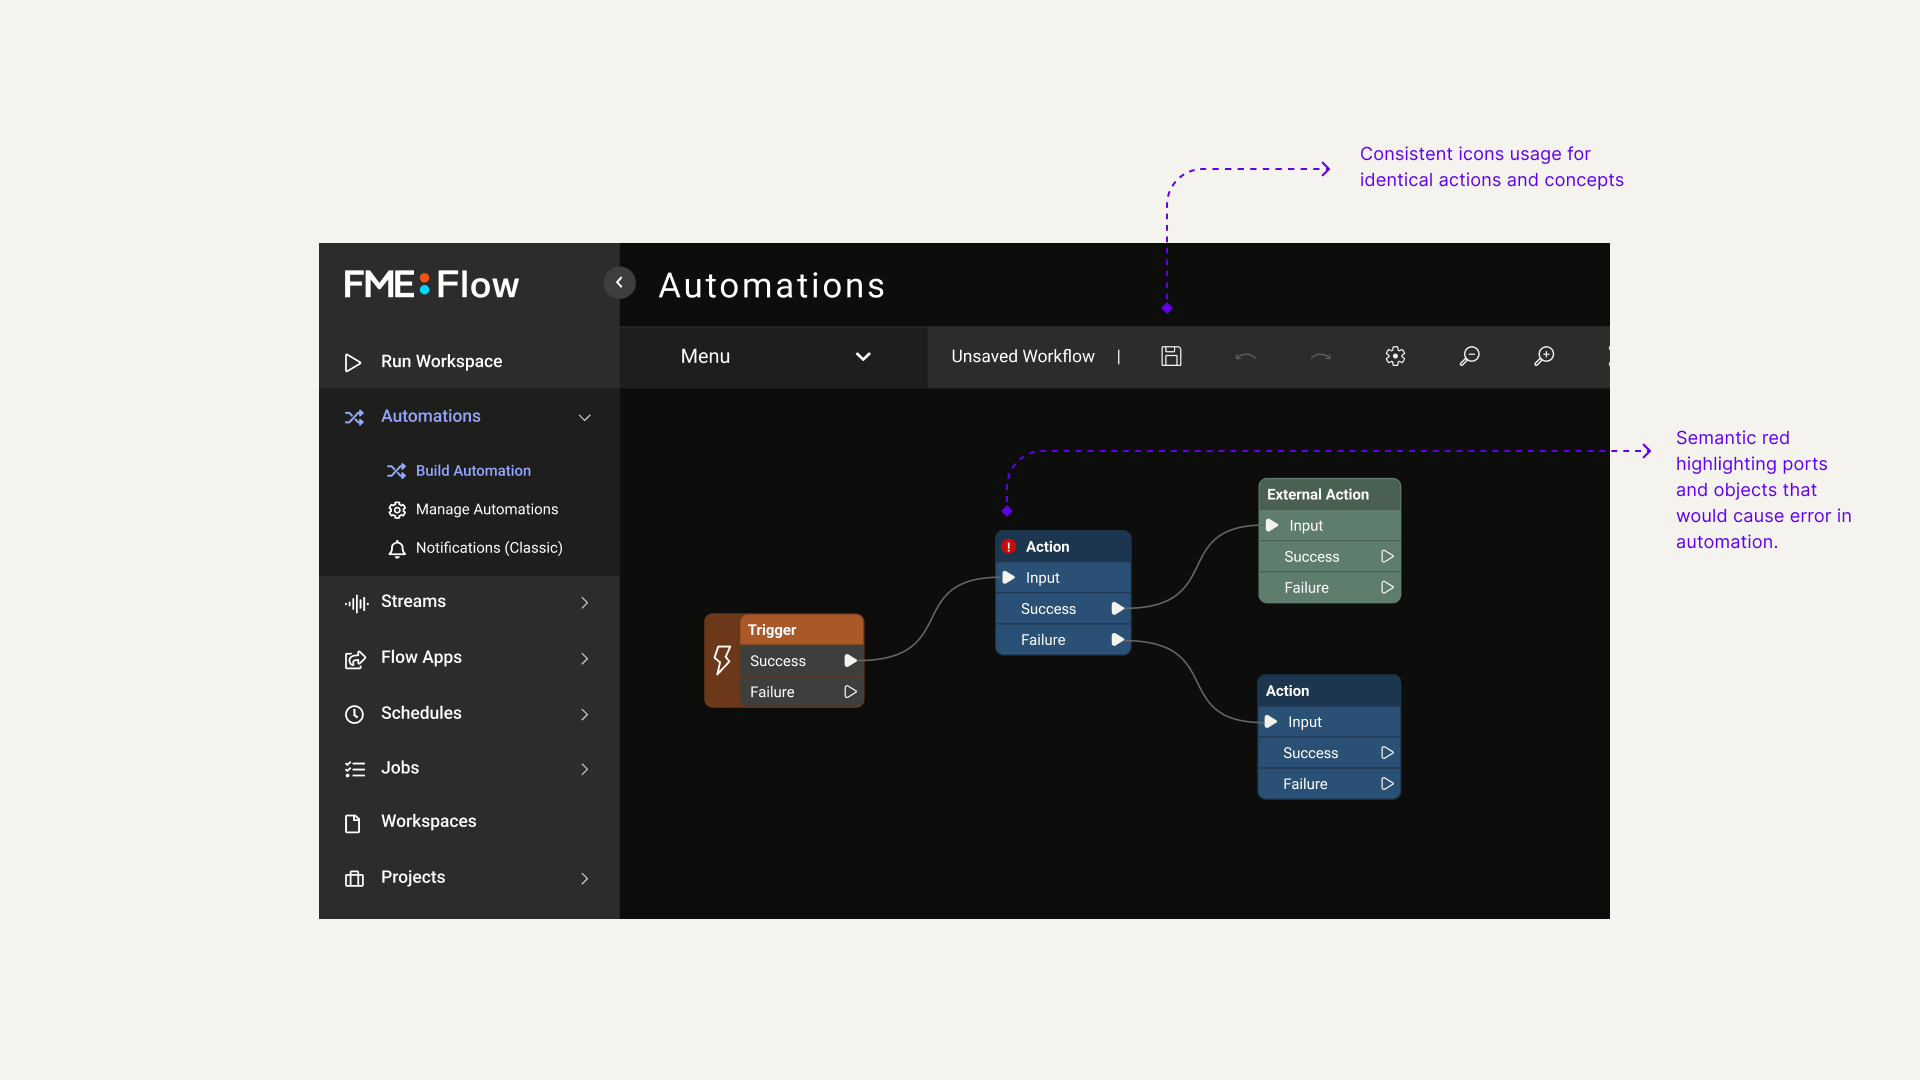This screenshot has height=1080, width=1920.
Task: Open Notifications (Classic) link
Action: (488, 548)
